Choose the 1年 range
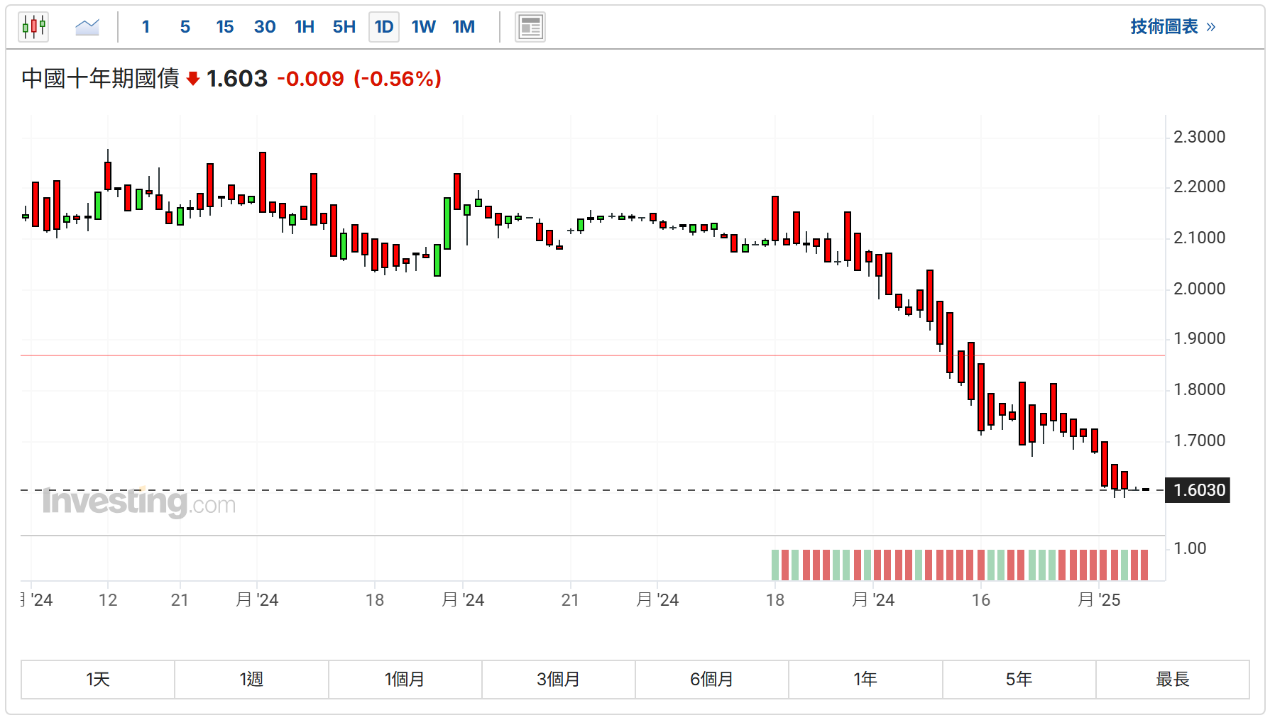 [865, 680]
